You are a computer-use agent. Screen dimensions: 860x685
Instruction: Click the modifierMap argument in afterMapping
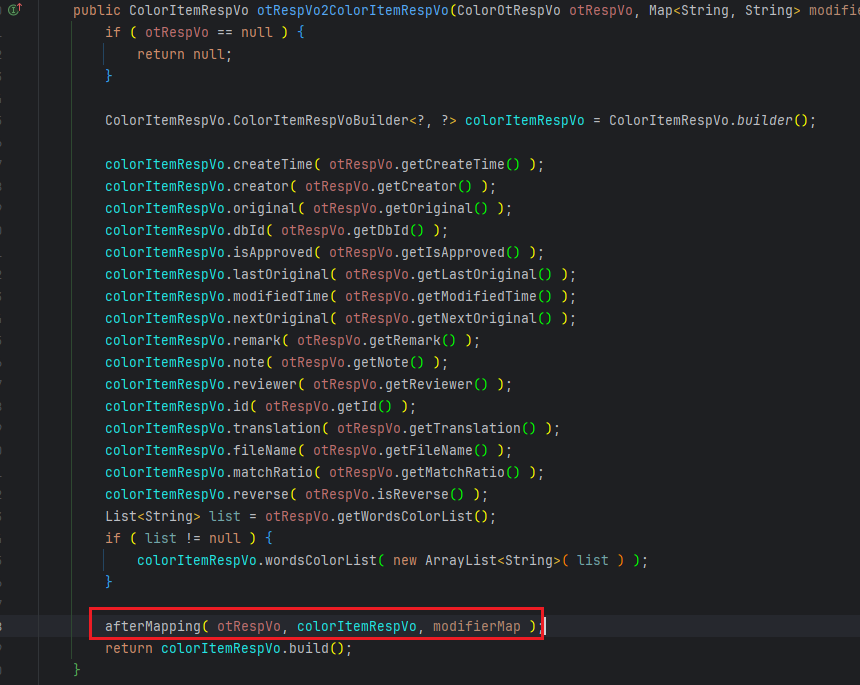(478, 626)
